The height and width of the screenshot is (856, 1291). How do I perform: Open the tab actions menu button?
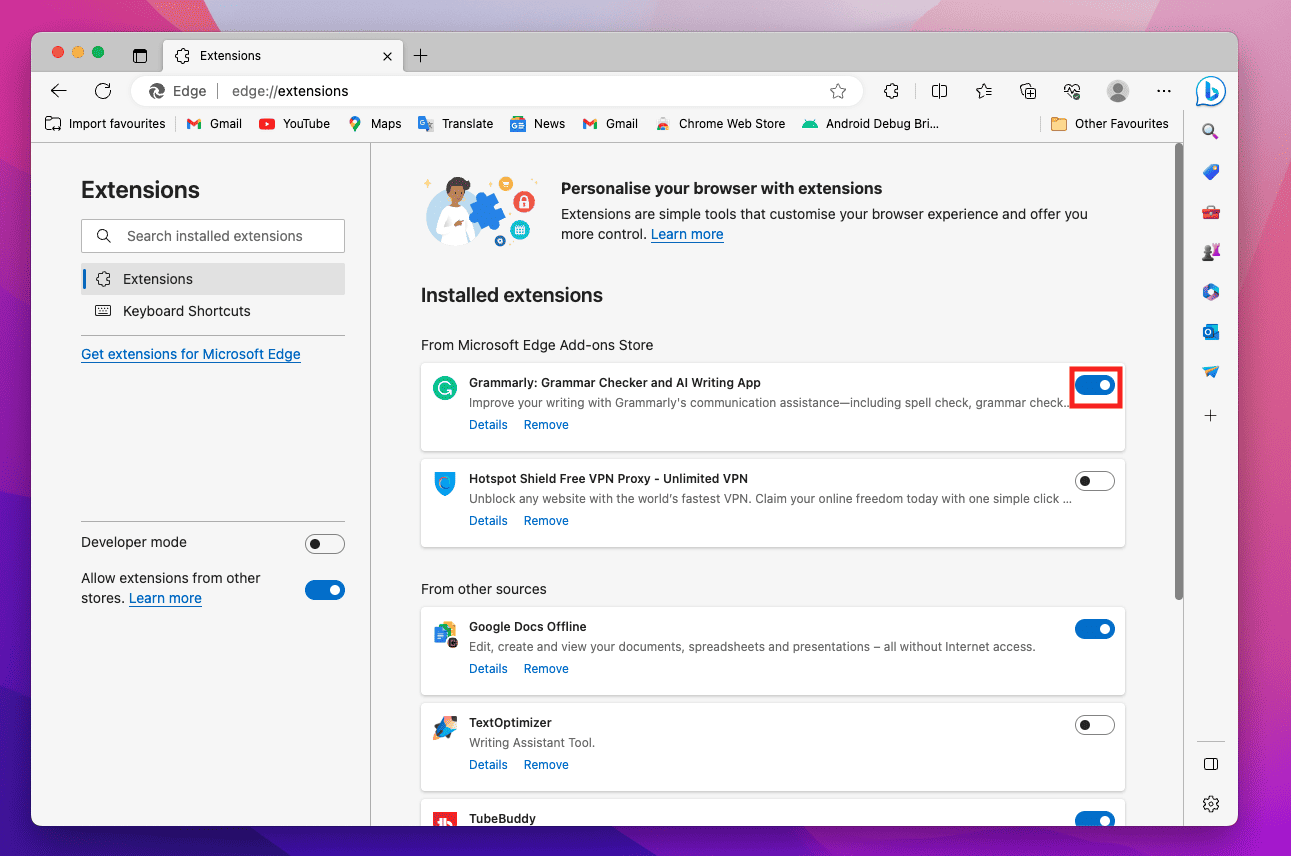pos(140,56)
